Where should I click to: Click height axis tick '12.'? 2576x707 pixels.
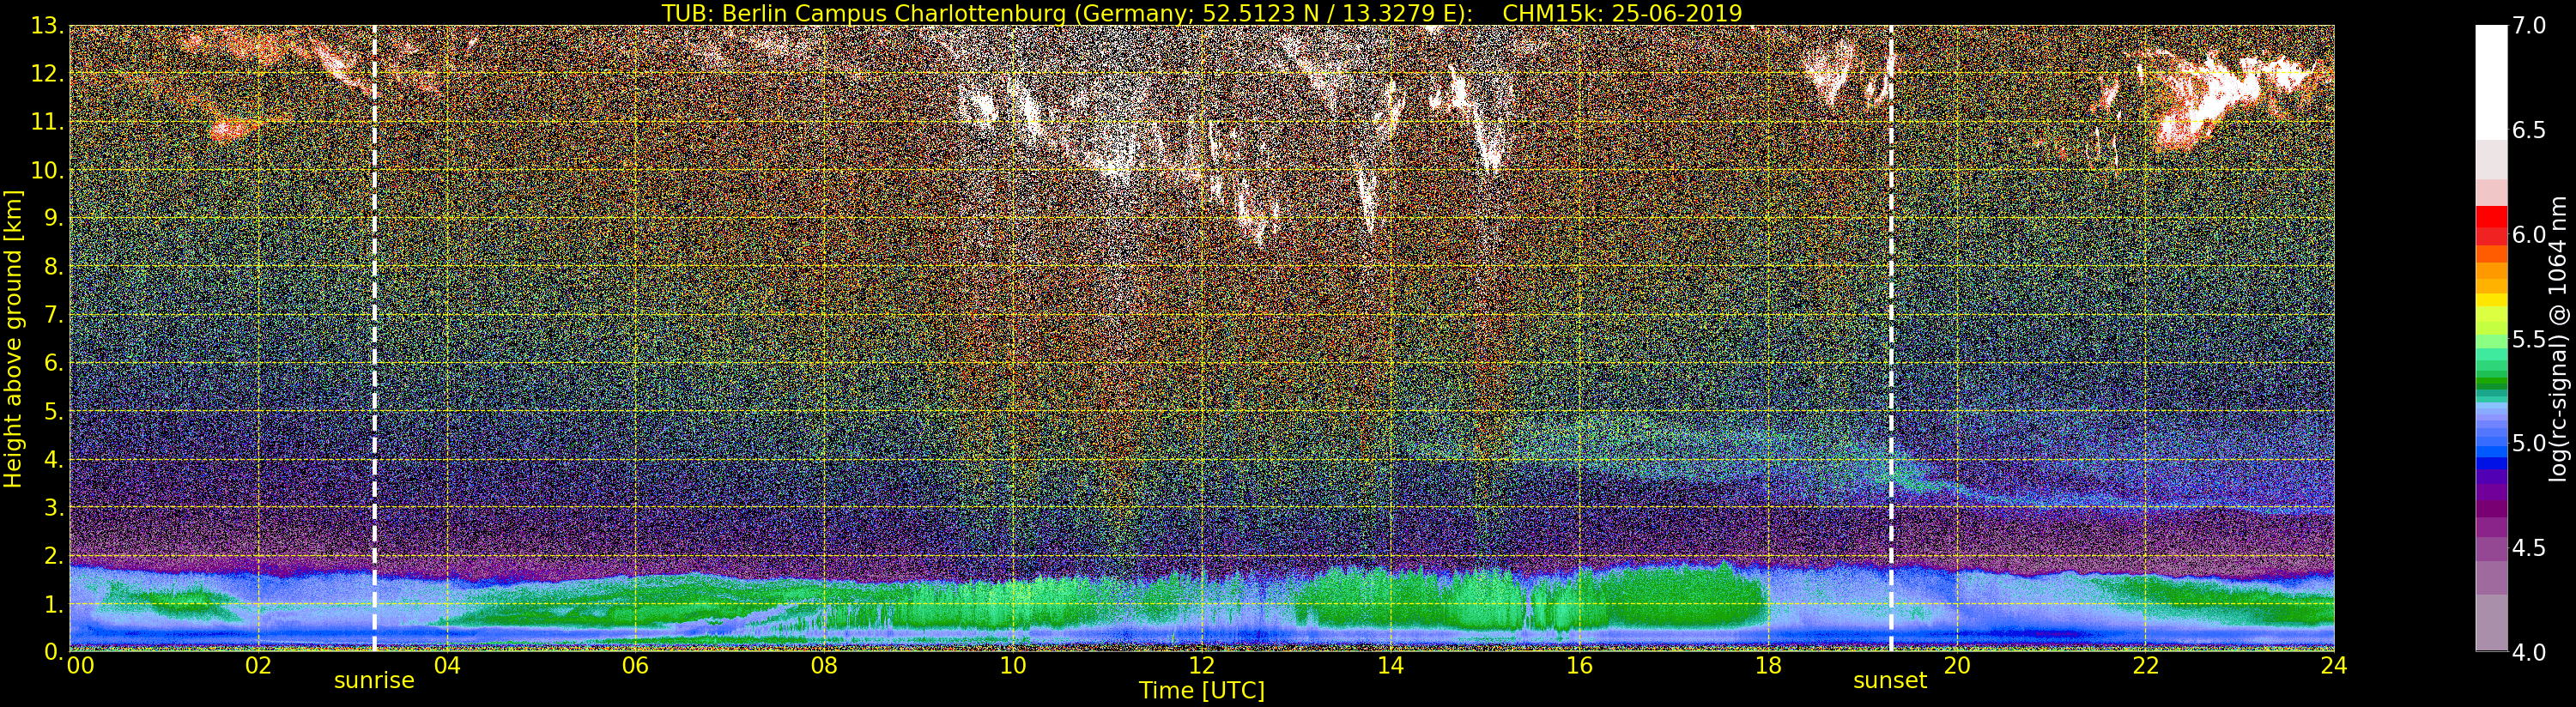tap(47, 74)
